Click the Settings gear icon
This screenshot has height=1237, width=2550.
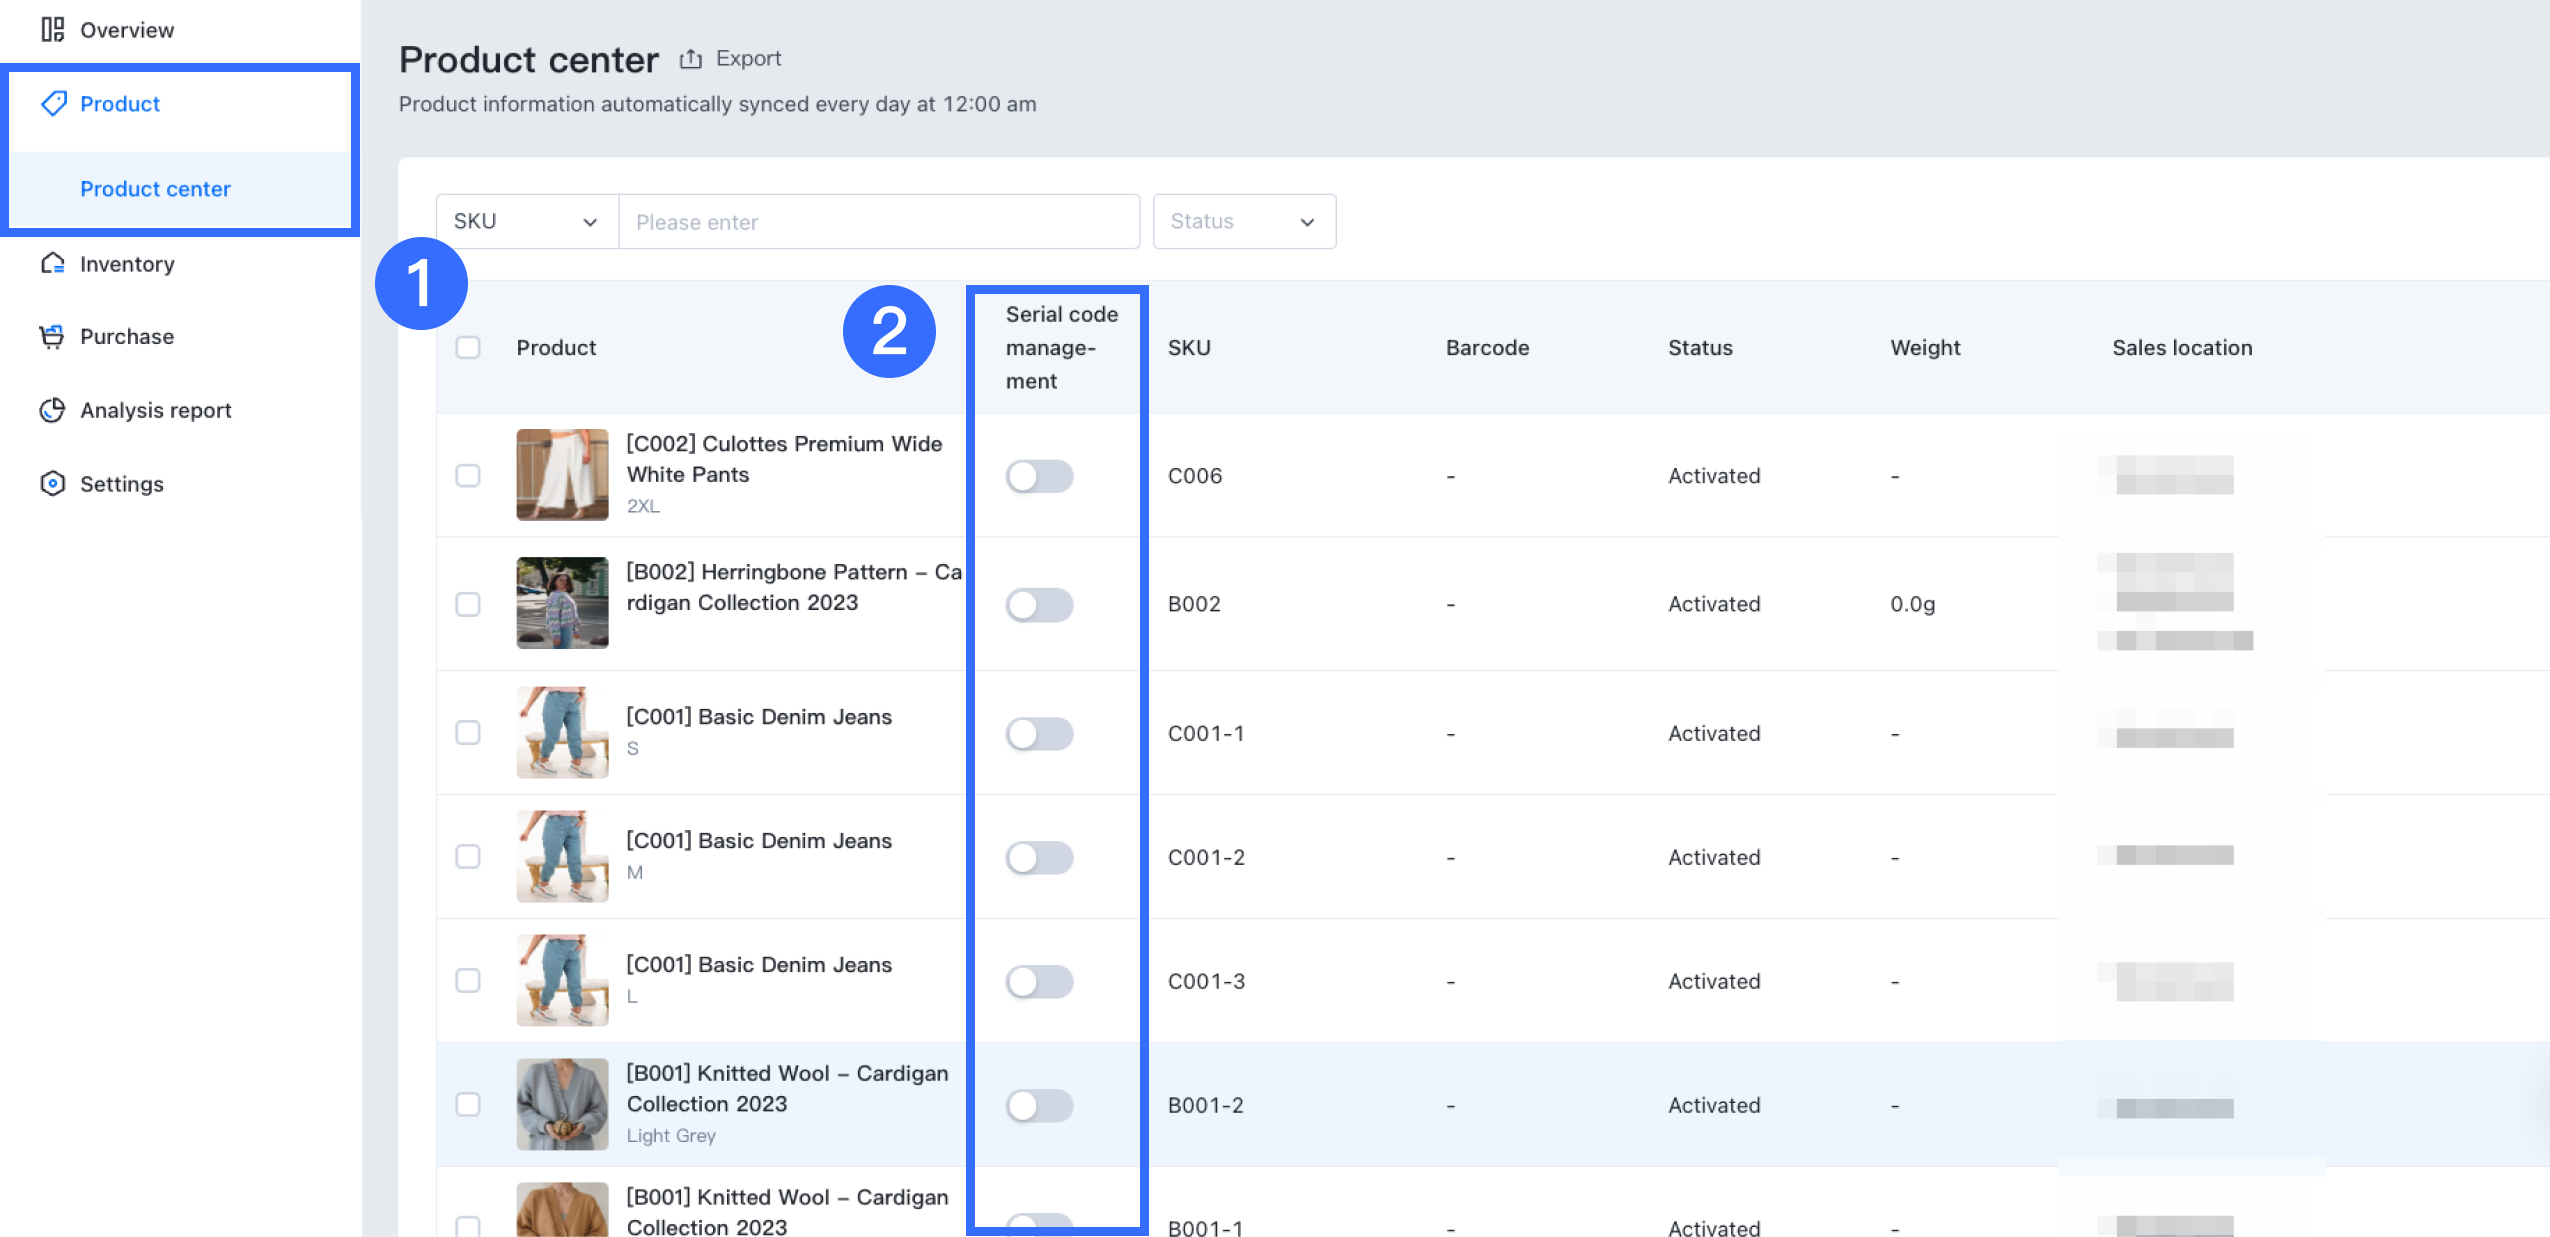pyautogui.click(x=52, y=484)
